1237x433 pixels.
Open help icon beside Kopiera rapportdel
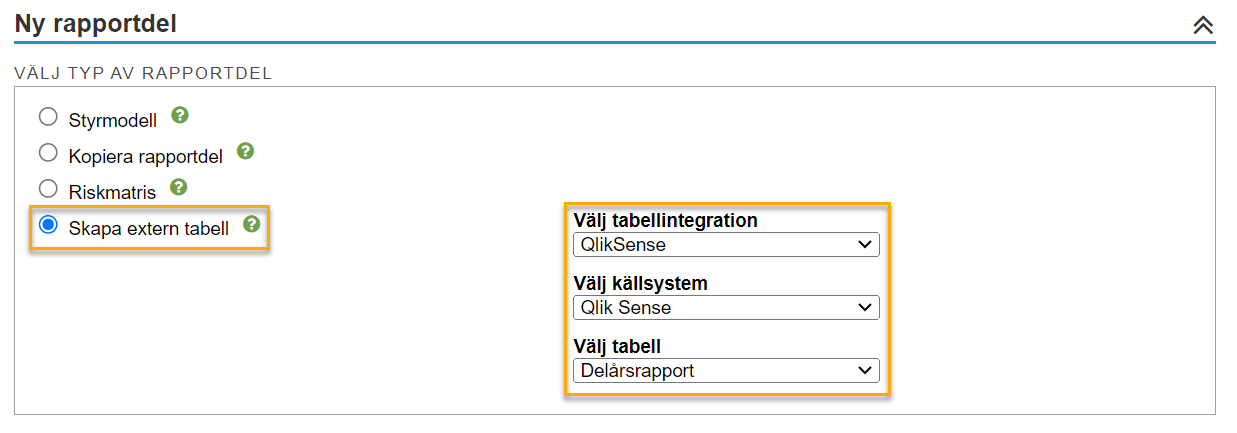click(x=245, y=152)
